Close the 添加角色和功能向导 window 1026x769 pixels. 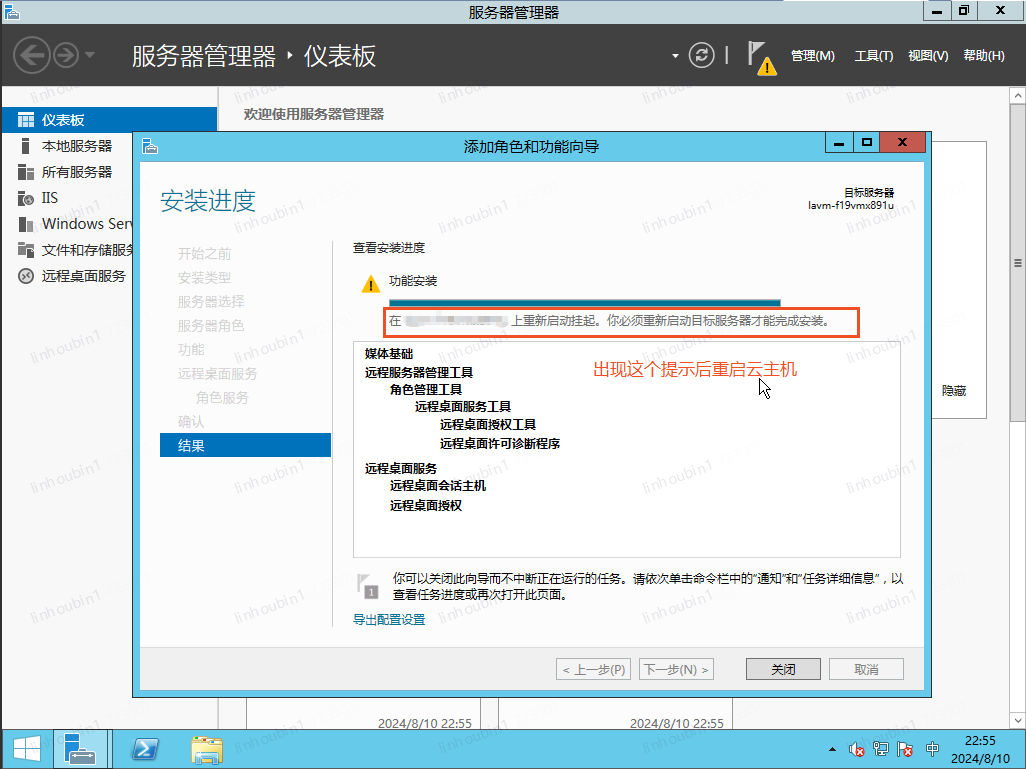pyautogui.click(x=902, y=143)
